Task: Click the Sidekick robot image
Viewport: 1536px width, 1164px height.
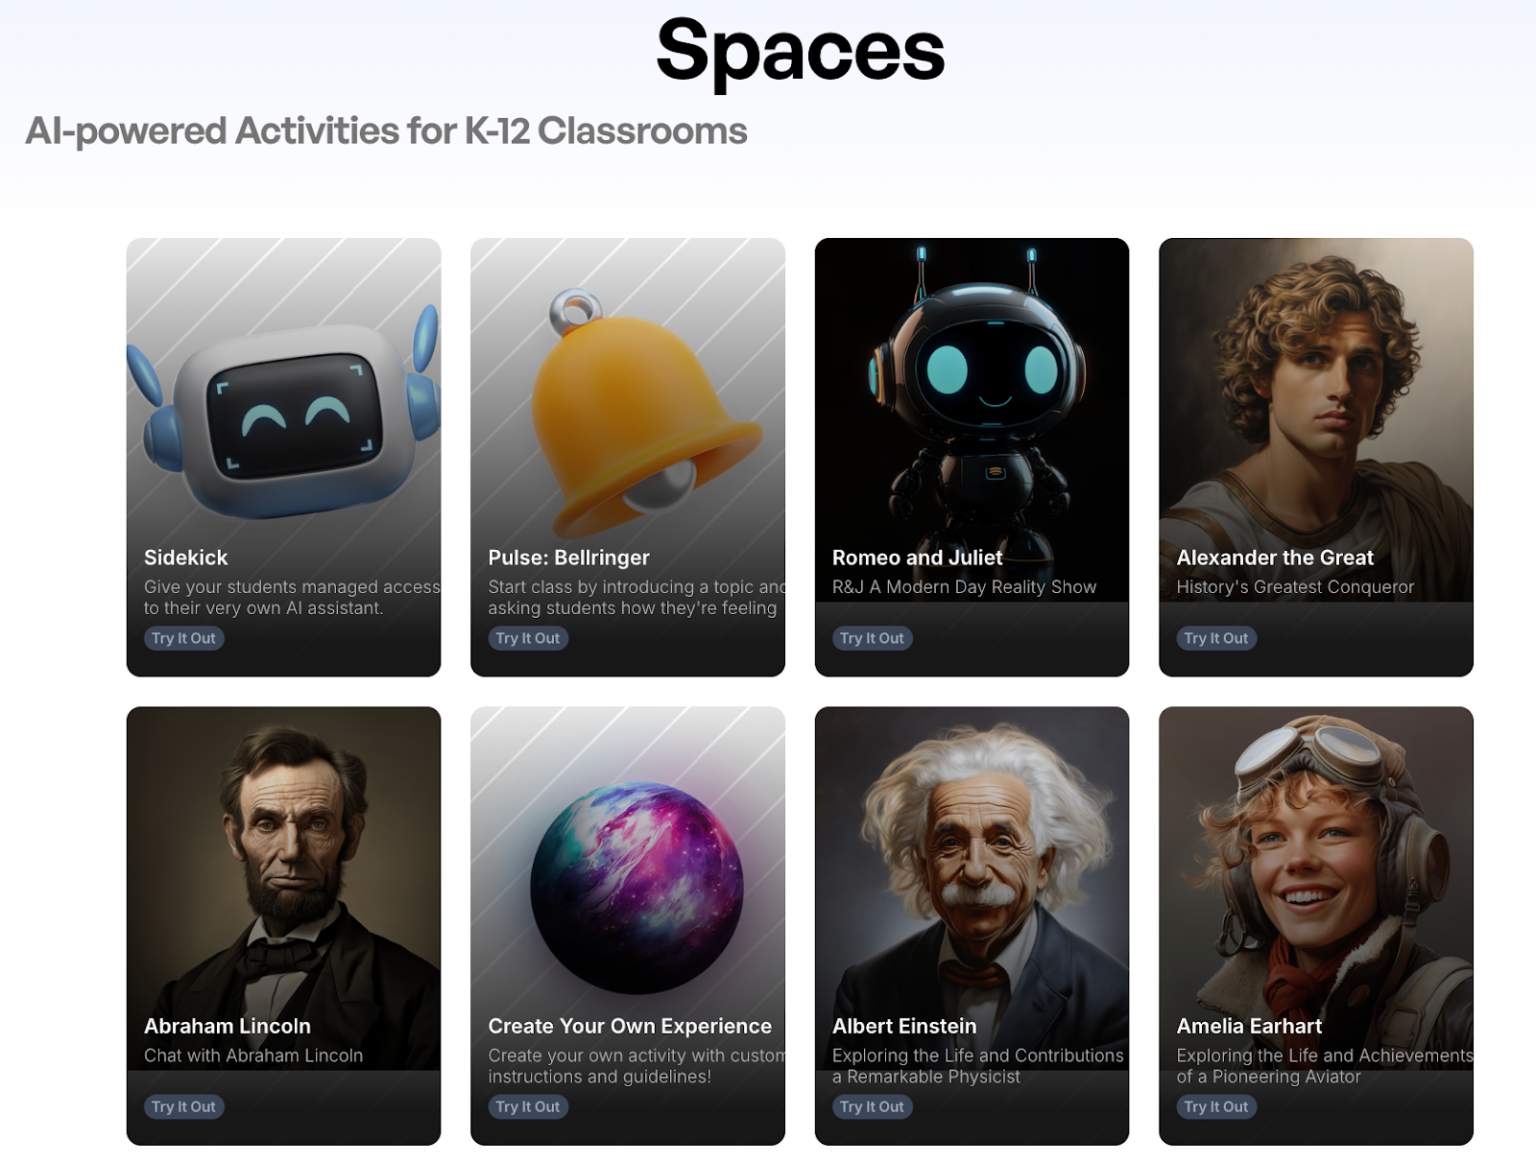Action: point(283,415)
